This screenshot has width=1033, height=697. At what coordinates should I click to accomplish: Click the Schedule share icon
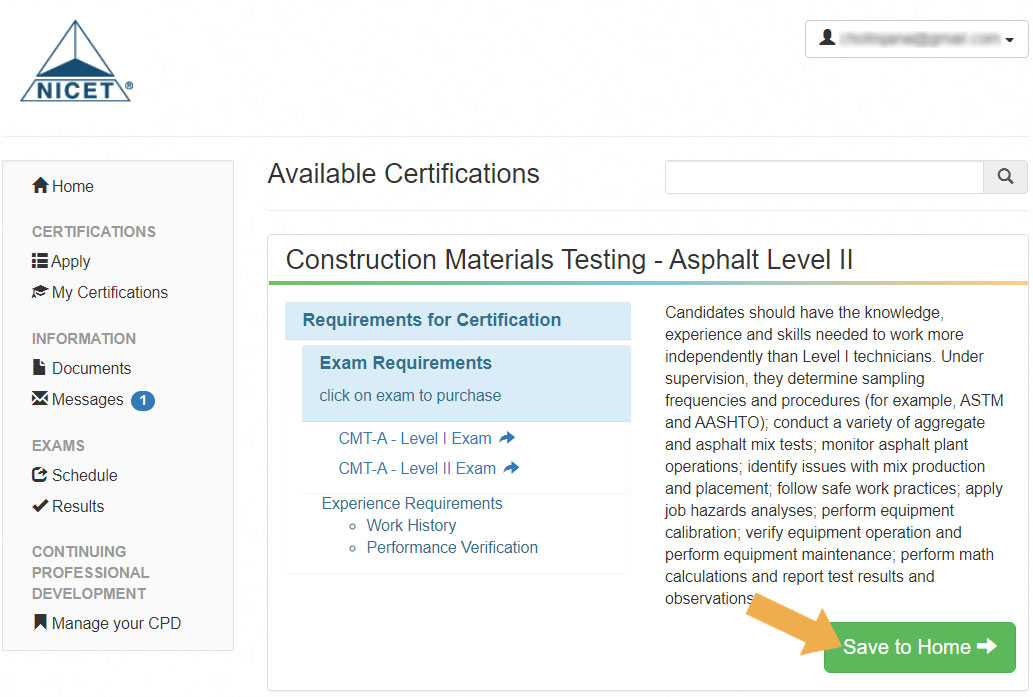[x=40, y=474]
